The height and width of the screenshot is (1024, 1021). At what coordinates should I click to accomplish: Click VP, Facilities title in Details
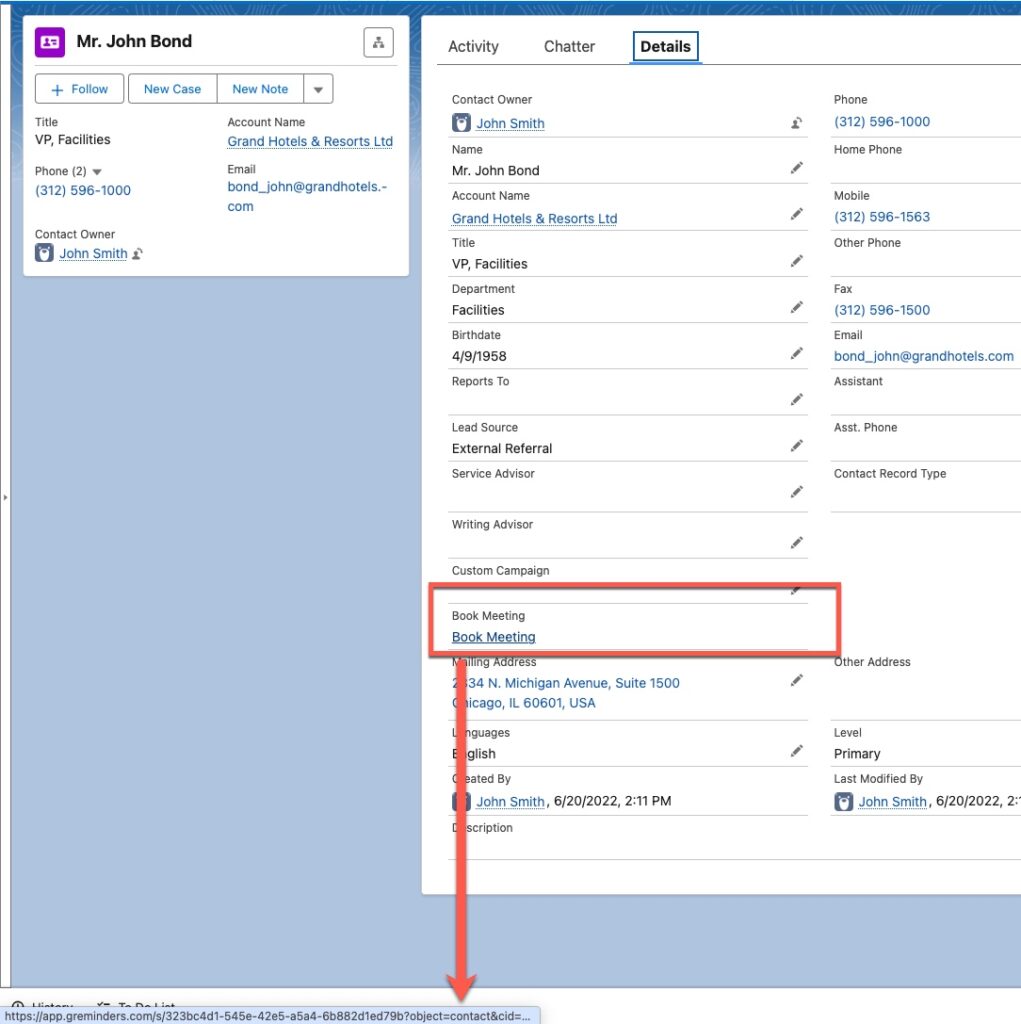[x=489, y=264]
